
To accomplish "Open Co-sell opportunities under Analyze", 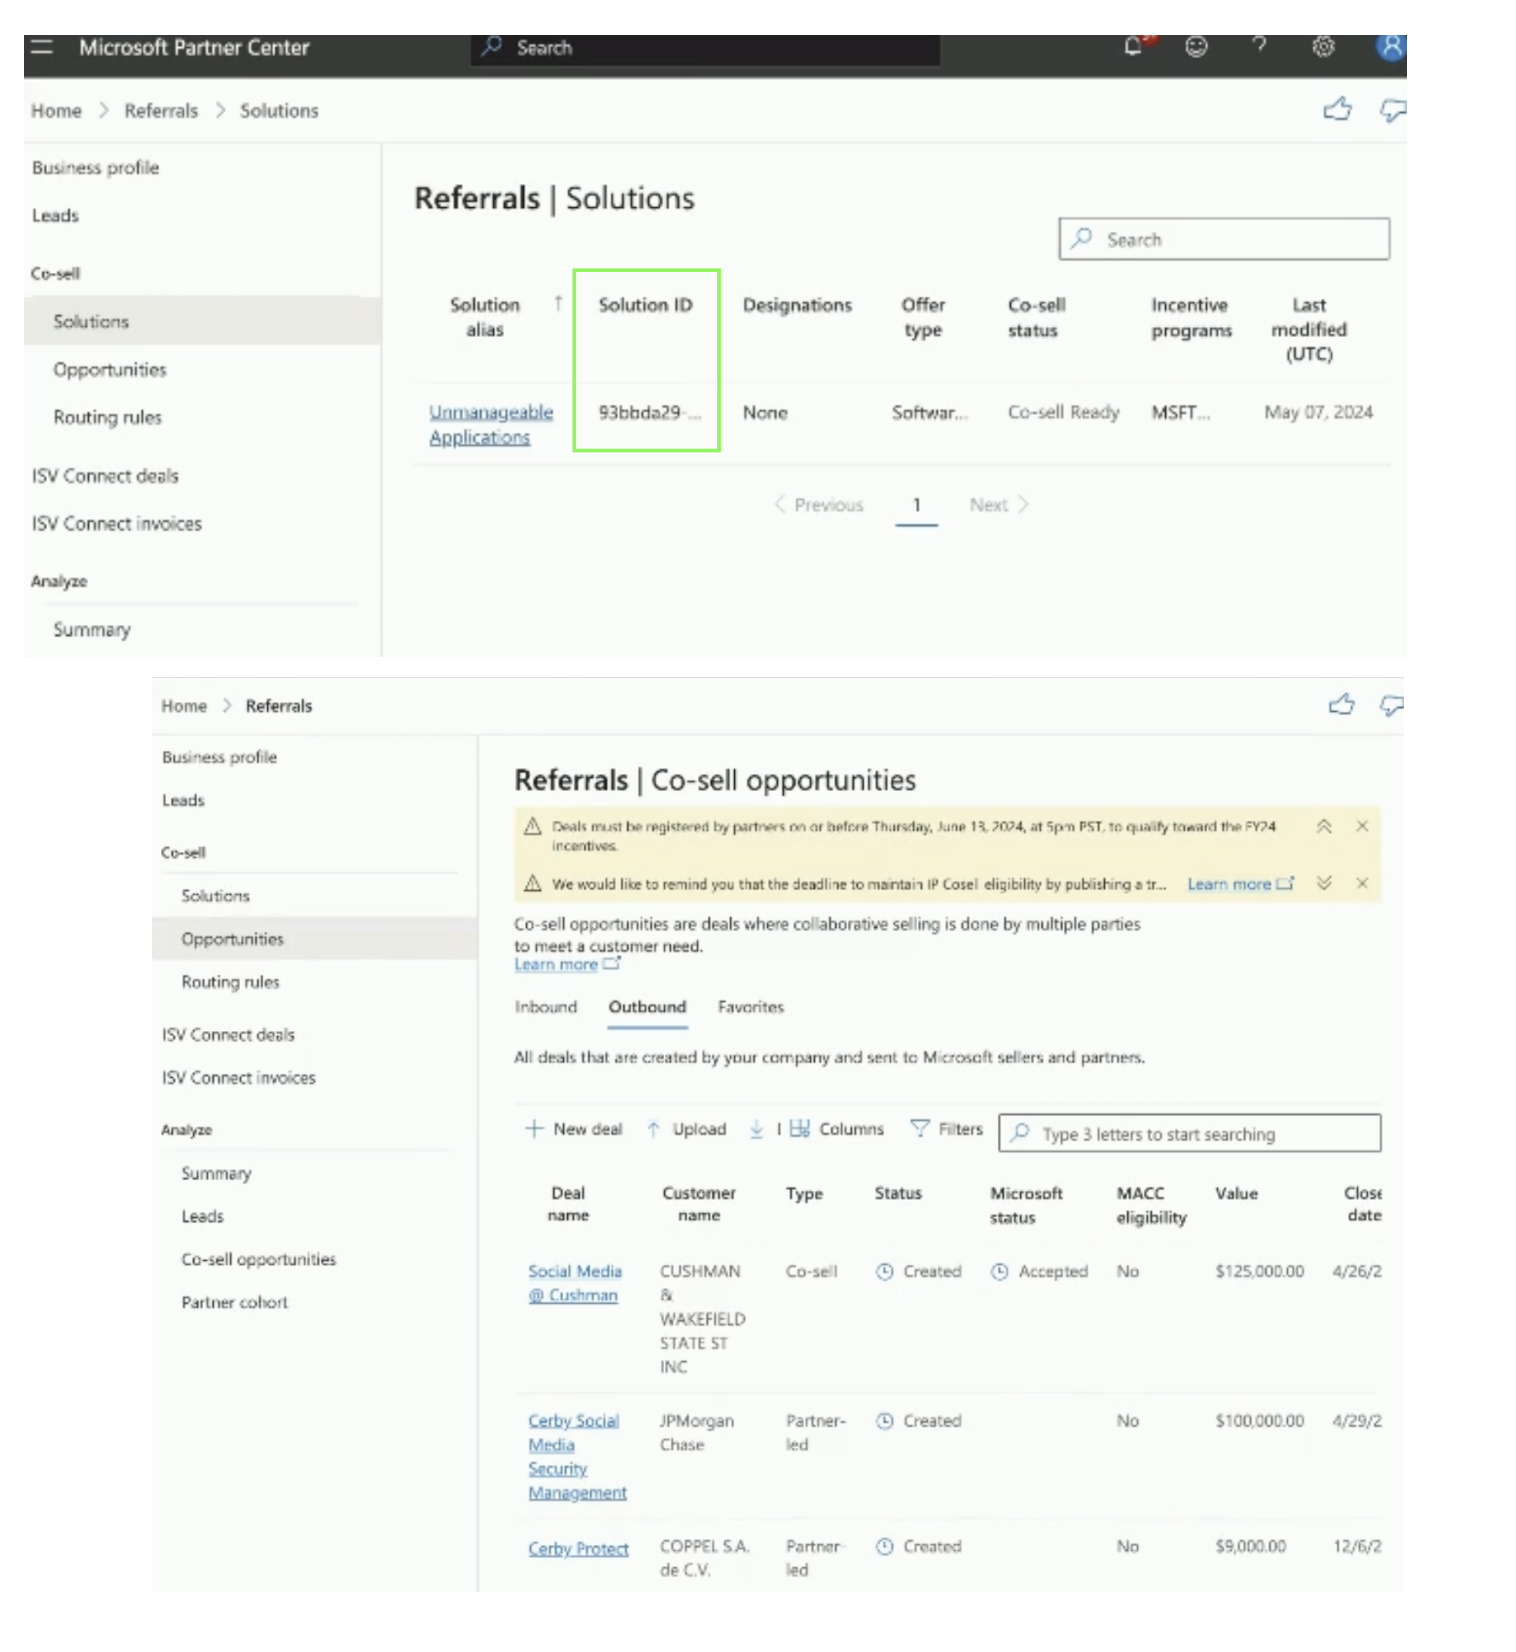I will (x=259, y=1259).
